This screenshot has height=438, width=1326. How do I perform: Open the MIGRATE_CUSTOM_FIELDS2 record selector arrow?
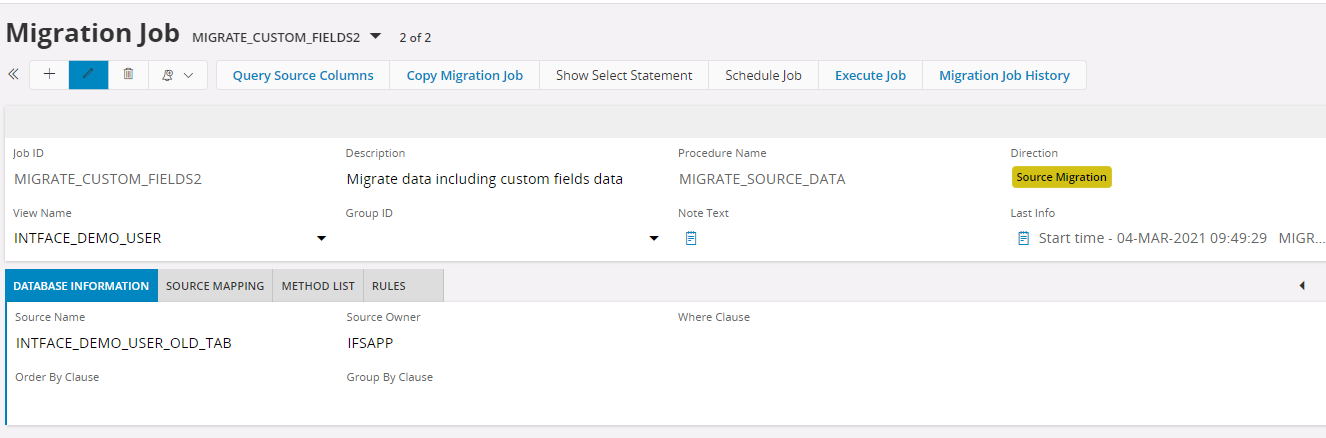[x=375, y=37]
